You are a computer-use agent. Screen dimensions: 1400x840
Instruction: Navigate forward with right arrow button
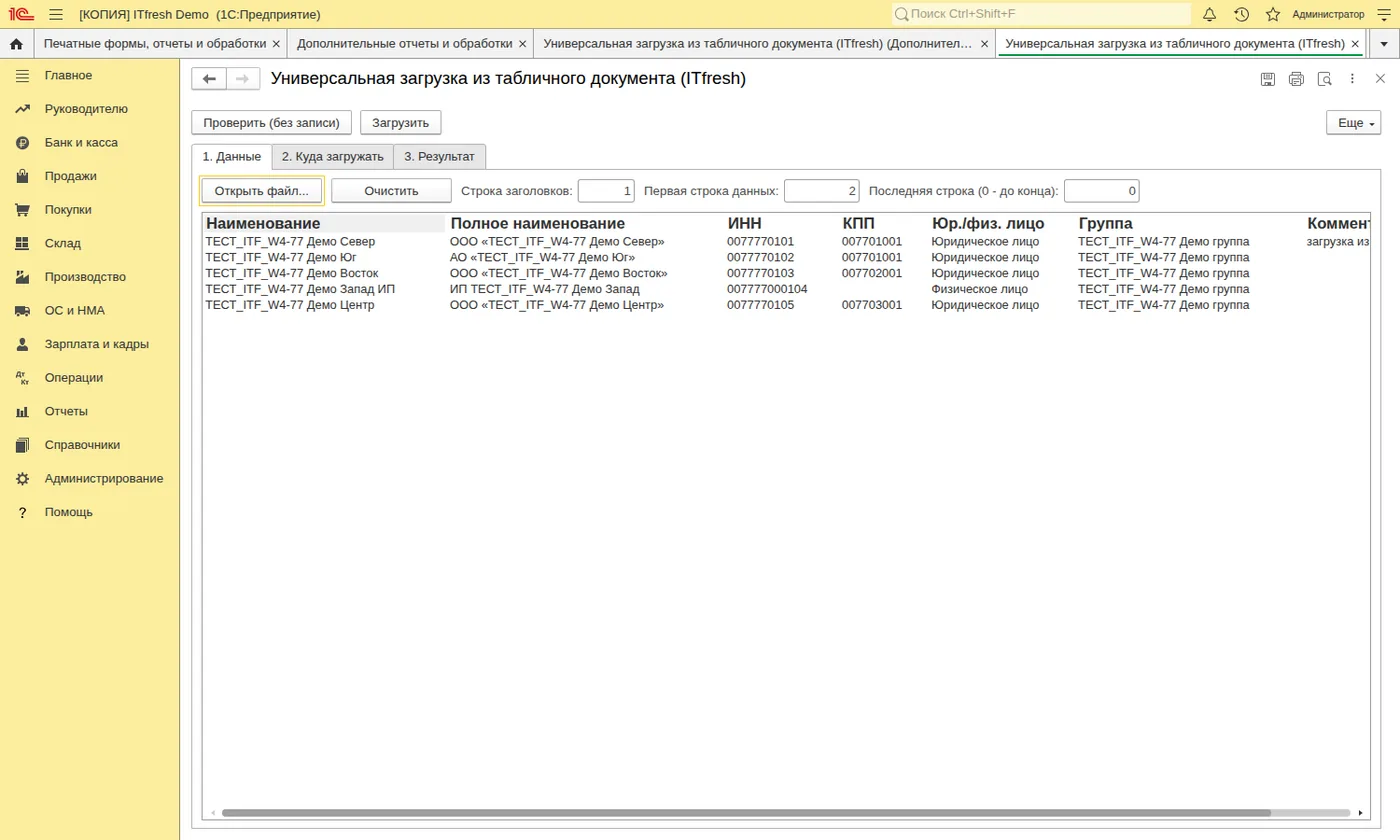tap(243, 79)
